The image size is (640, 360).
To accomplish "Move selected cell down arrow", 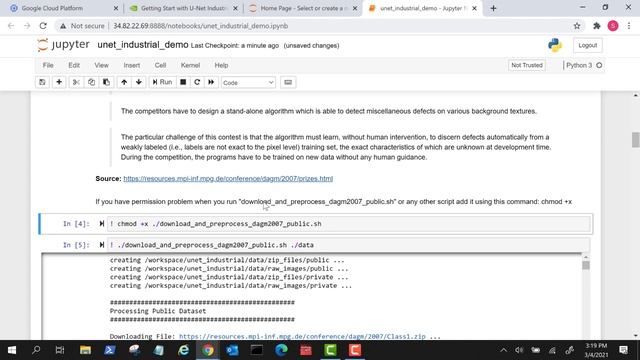I will pyautogui.click(x=139, y=82).
